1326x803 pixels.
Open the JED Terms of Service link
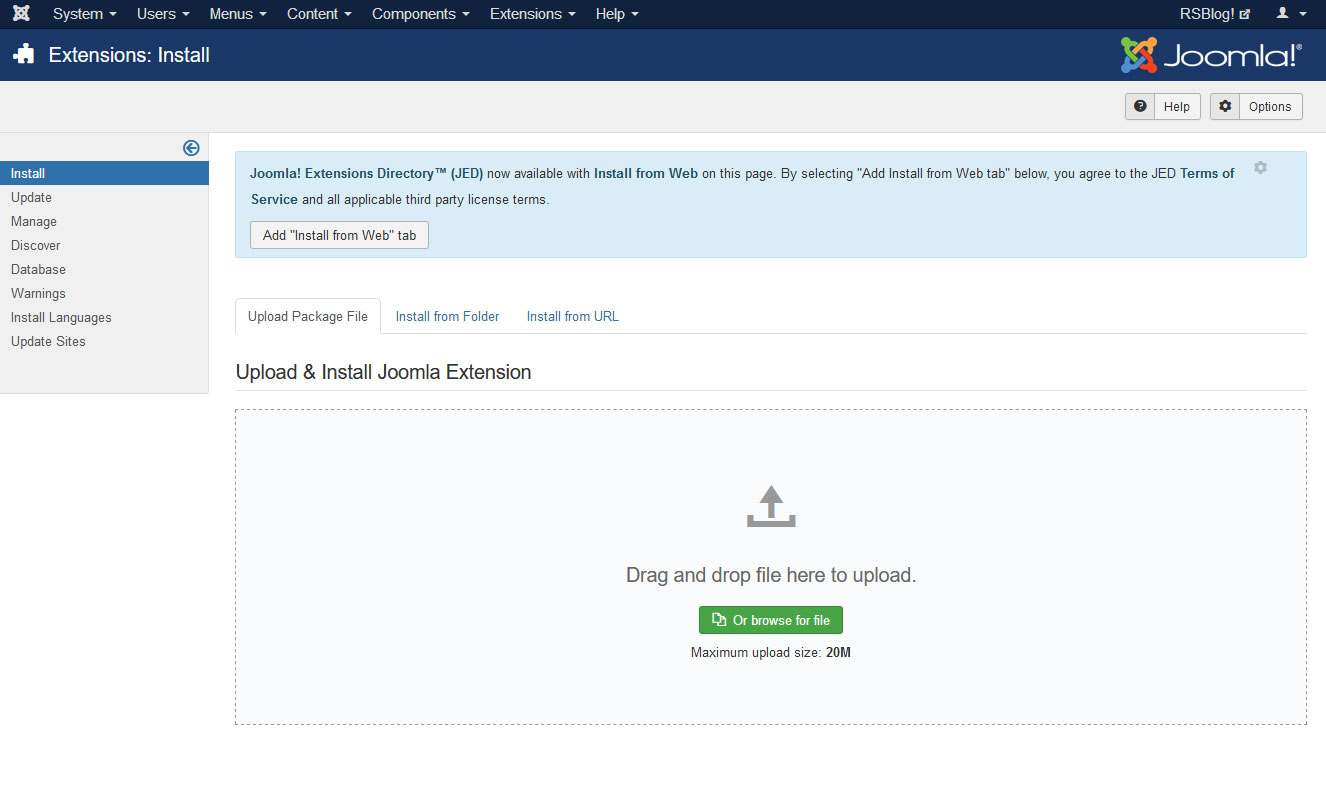(x=1207, y=173)
